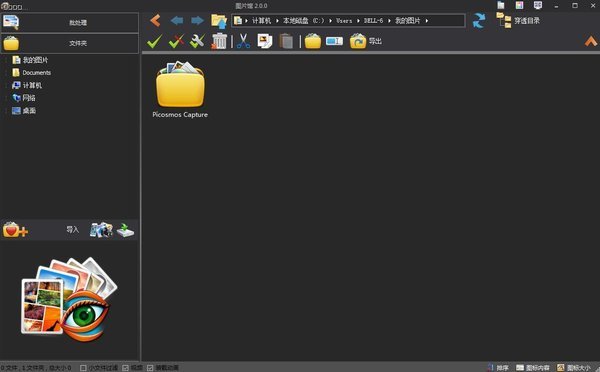600x372 pixels.
Task: Click the app logo icon in title bar
Action: pos(5,6)
